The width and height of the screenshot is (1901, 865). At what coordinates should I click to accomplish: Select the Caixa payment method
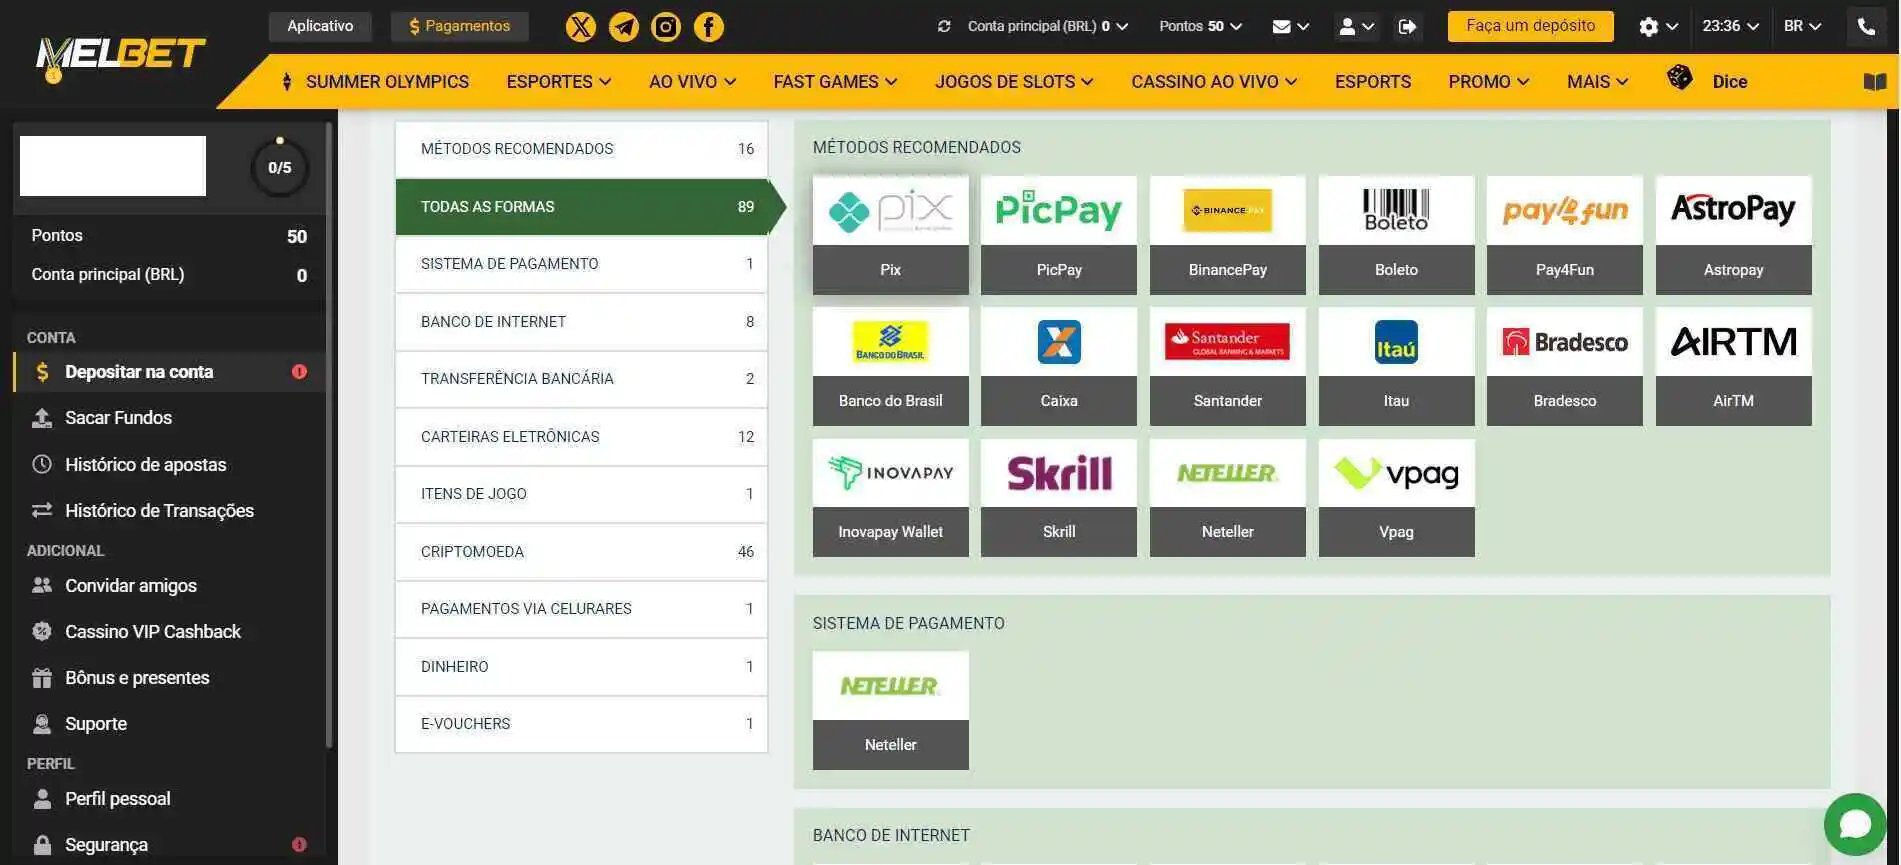coord(1059,366)
